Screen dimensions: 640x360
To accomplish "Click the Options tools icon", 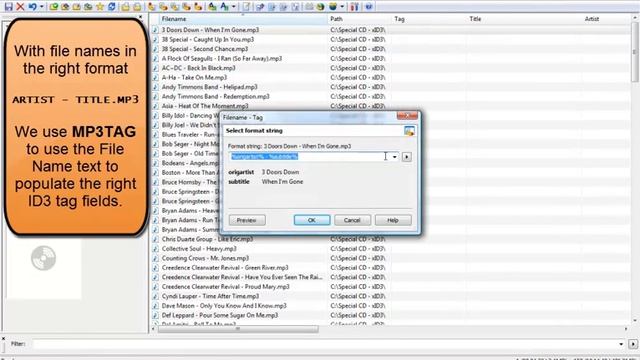I will pyautogui.click(x=354, y=7).
